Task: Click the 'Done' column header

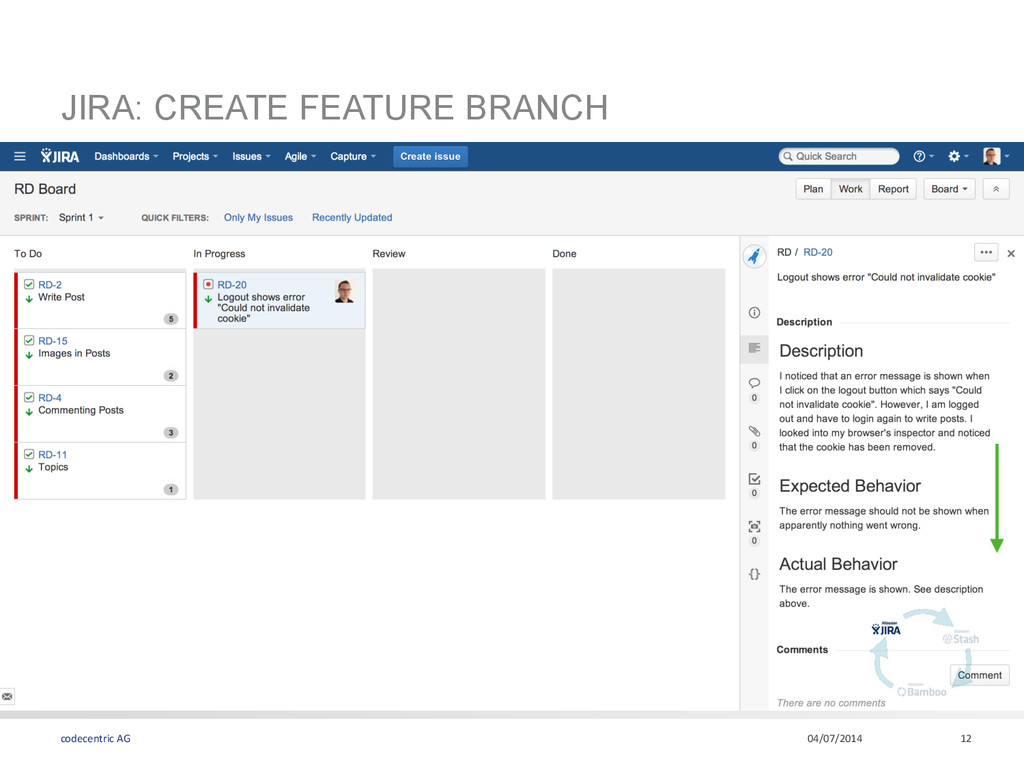Action: tap(564, 253)
